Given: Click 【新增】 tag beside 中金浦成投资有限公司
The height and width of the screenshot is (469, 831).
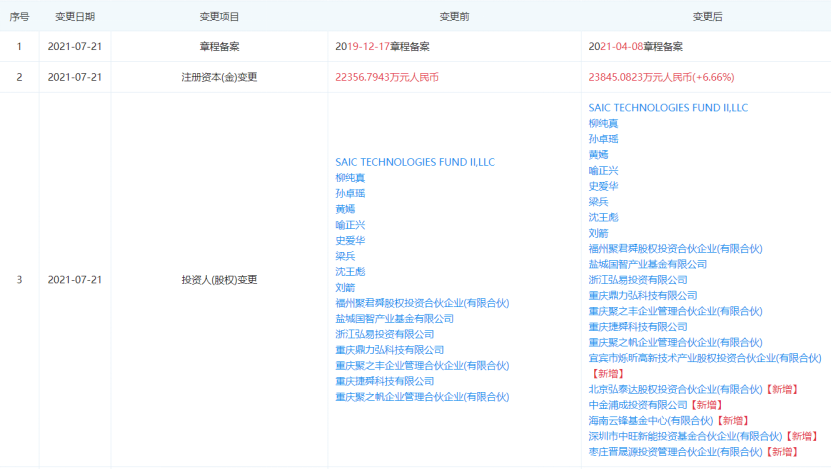Looking at the screenshot, I should pyautogui.click(x=706, y=405).
